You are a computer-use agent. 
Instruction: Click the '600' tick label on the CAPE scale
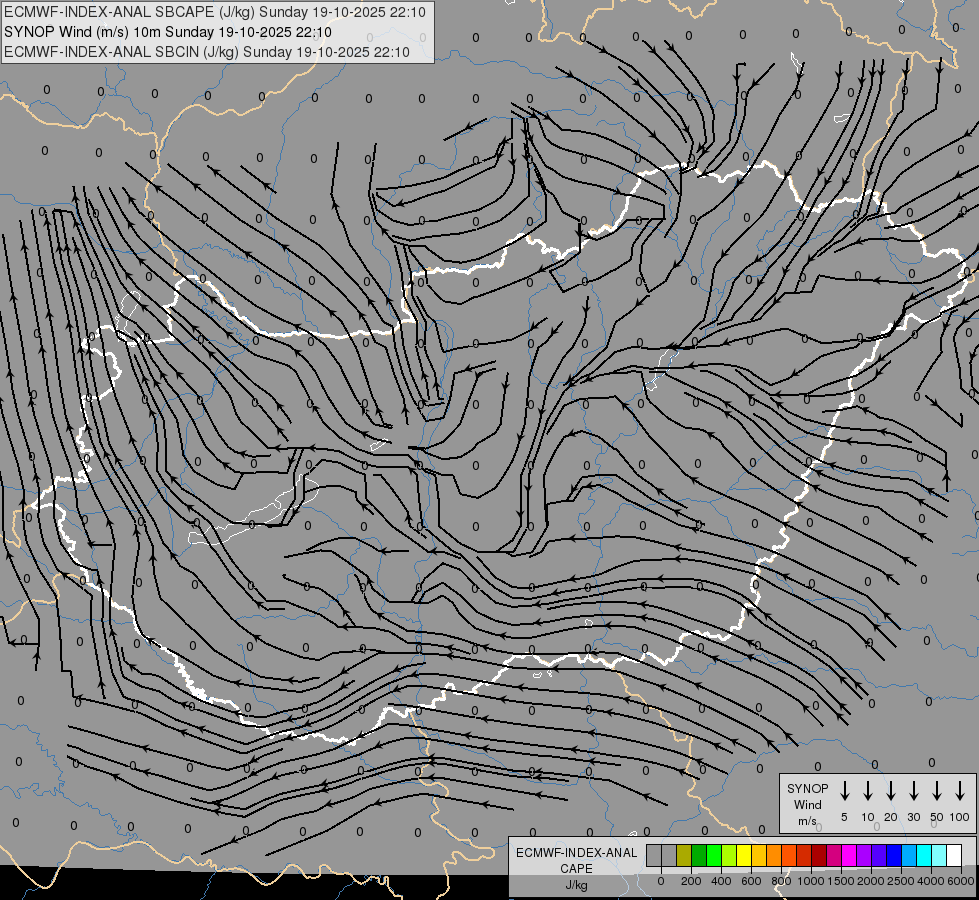click(x=751, y=881)
